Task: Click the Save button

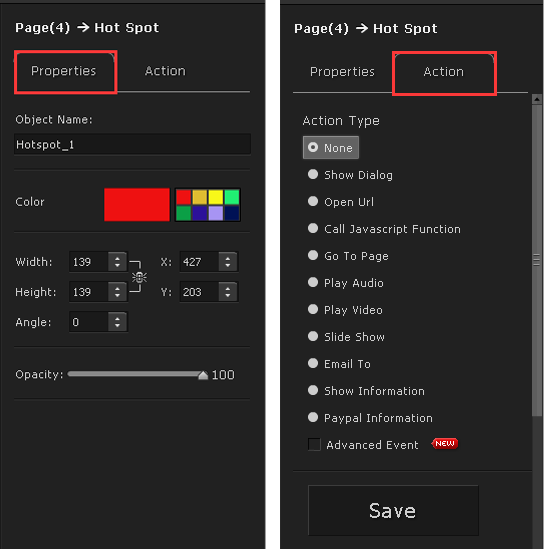Action: 393,510
